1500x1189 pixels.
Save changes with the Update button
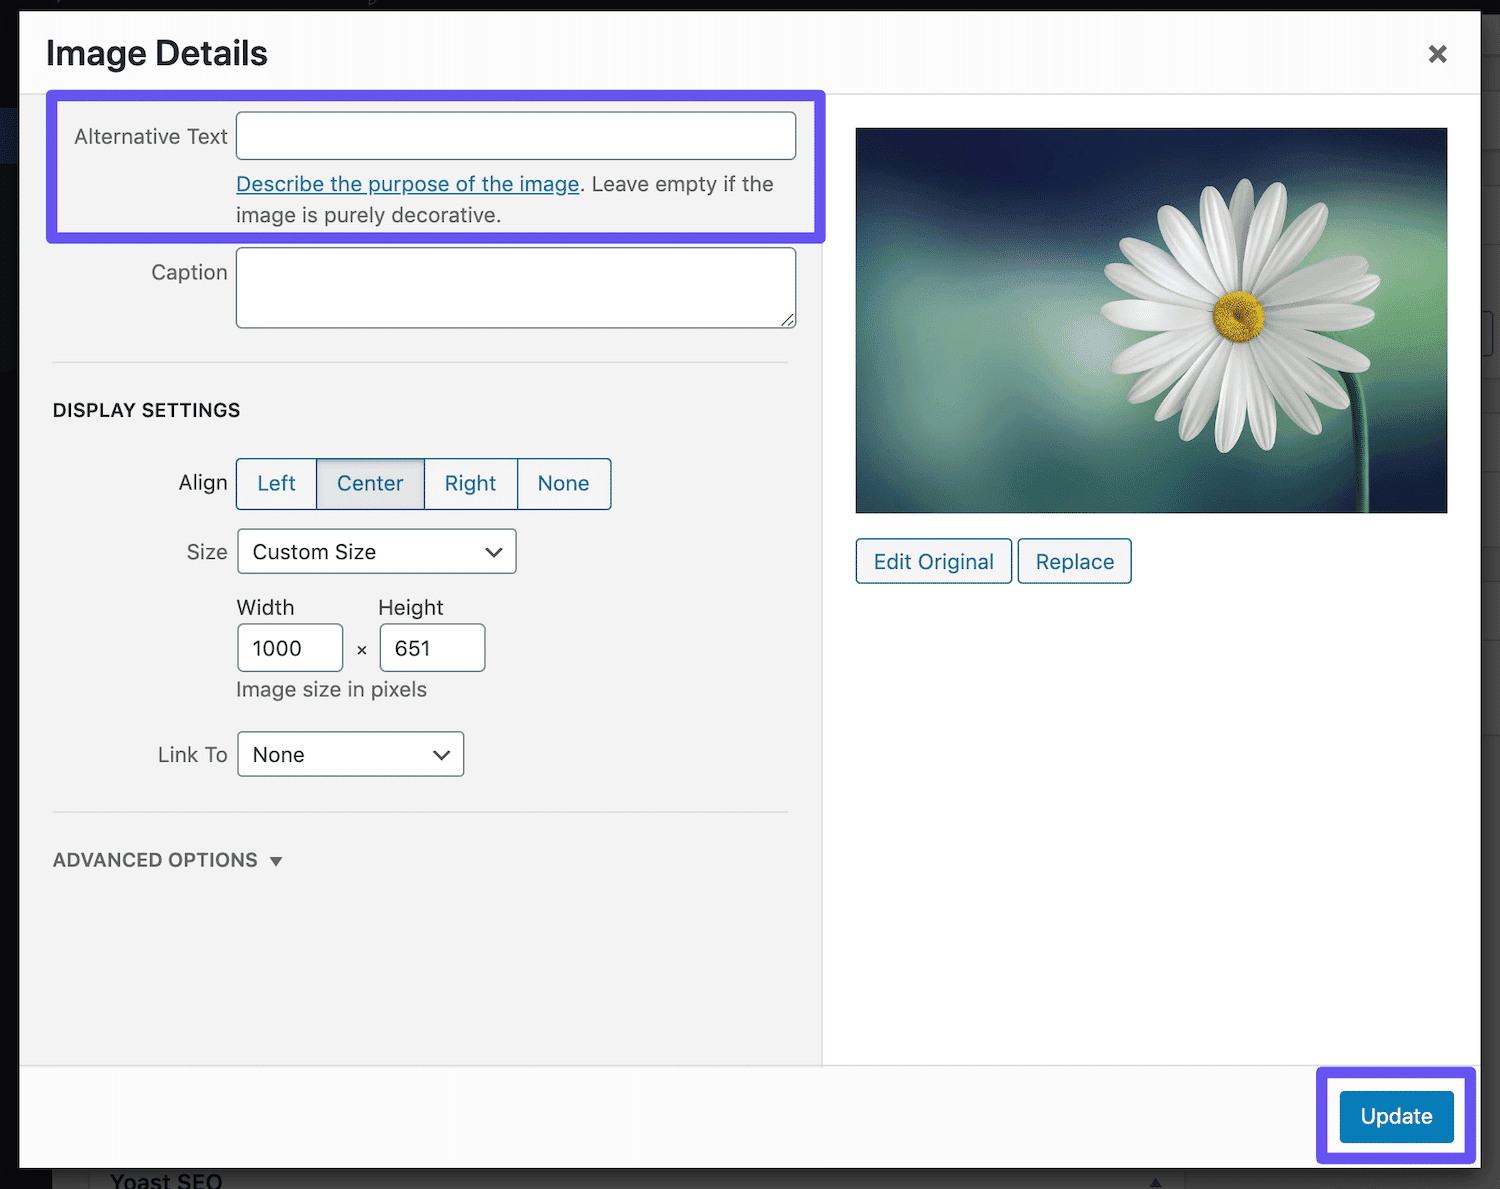click(1396, 1116)
